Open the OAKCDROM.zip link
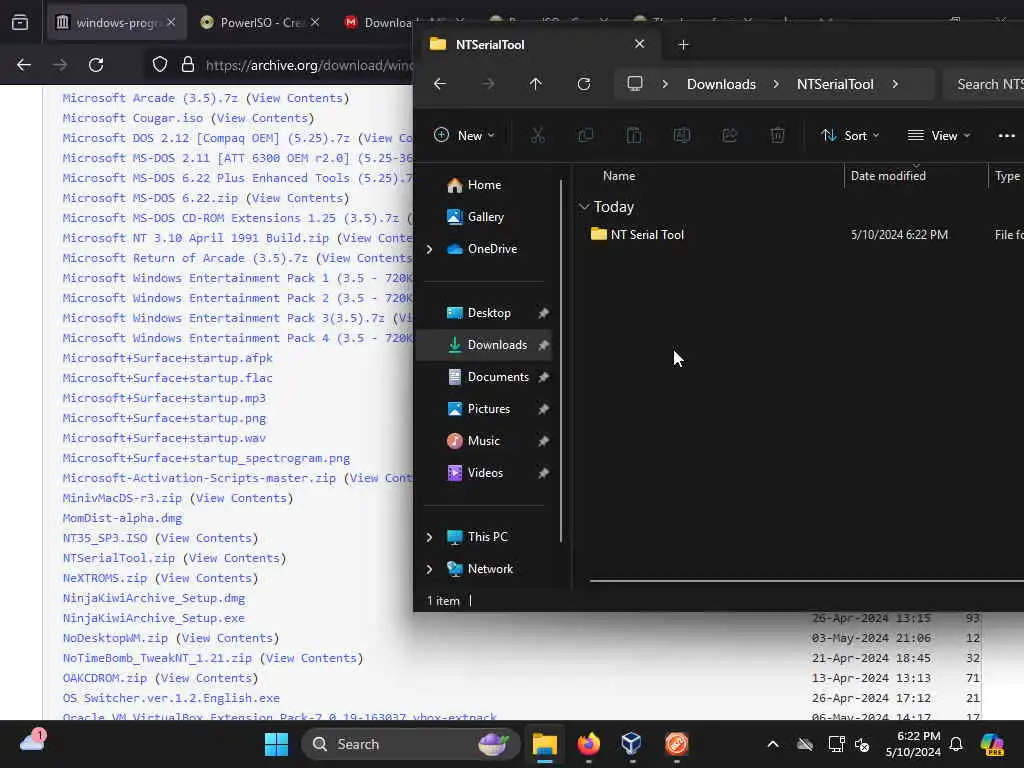This screenshot has width=1024, height=768. pos(104,678)
